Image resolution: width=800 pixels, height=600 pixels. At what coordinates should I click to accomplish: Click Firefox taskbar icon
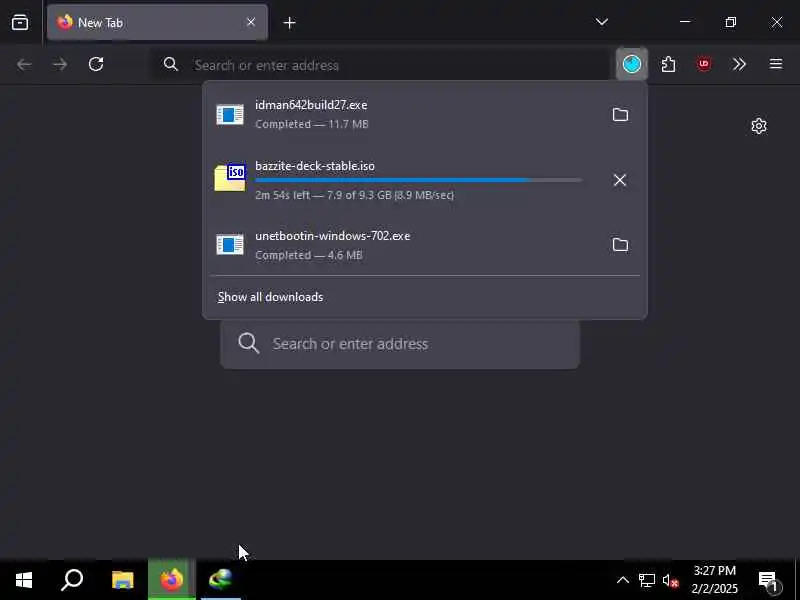(x=171, y=580)
